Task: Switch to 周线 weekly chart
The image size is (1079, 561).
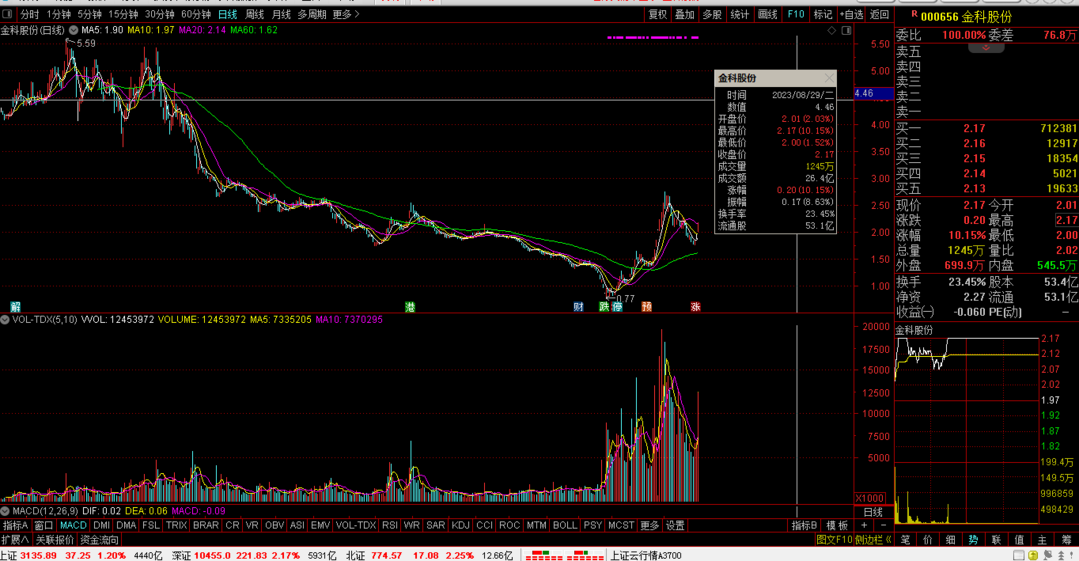Action: [255, 14]
